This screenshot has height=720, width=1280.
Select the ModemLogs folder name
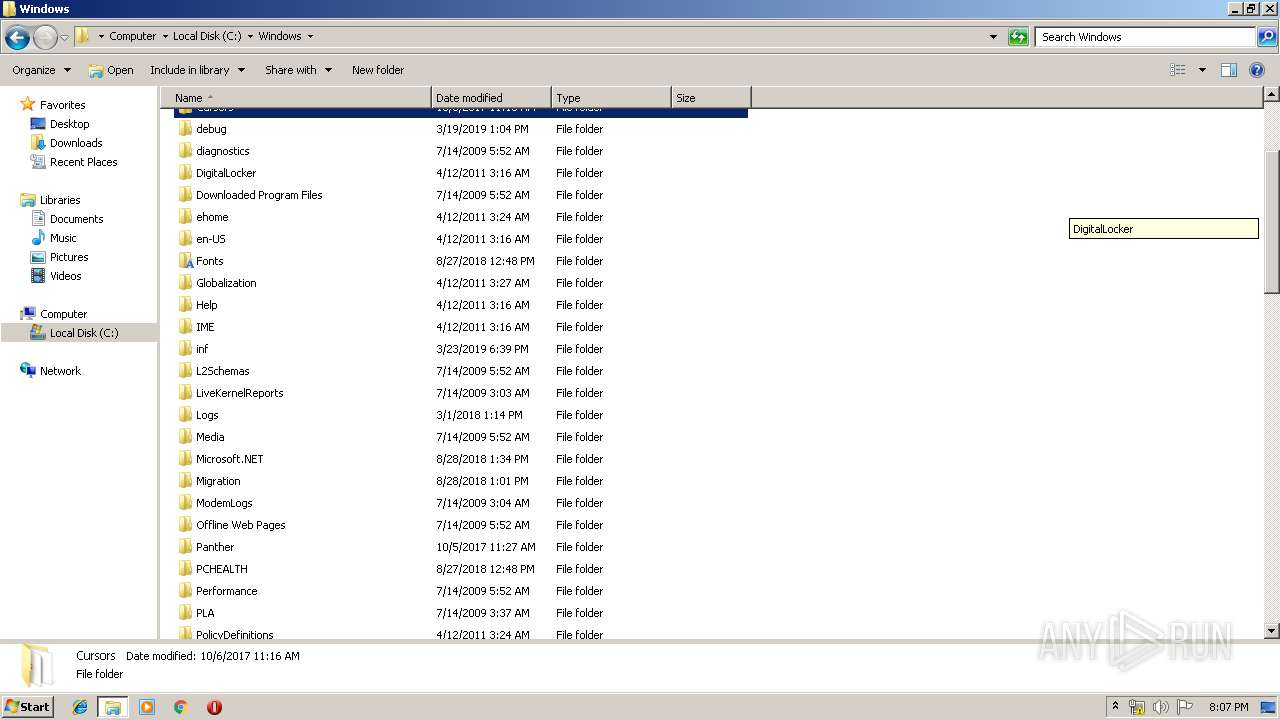(x=224, y=503)
